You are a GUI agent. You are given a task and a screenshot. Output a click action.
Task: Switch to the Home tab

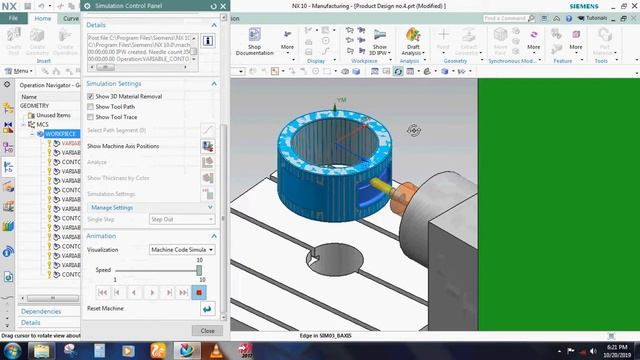tap(42, 18)
